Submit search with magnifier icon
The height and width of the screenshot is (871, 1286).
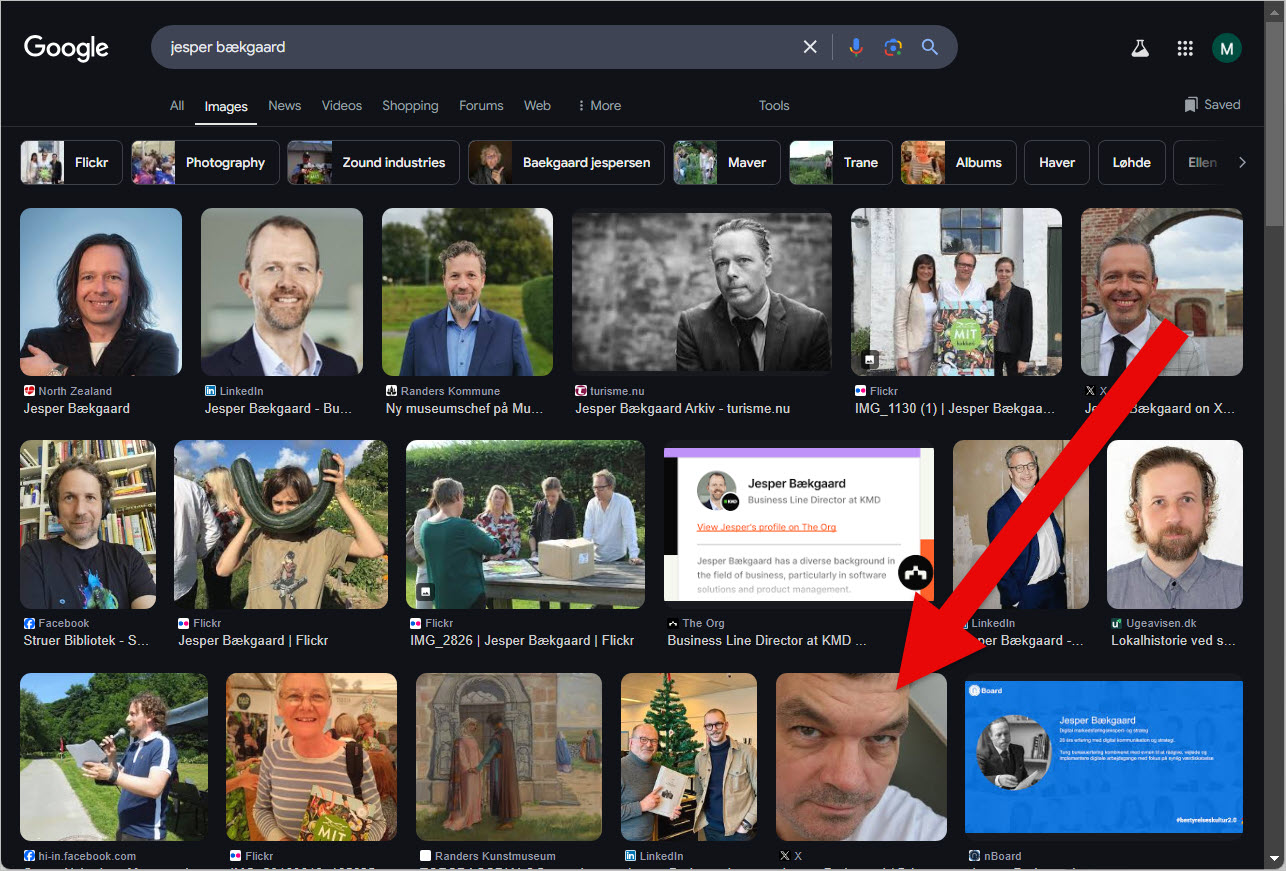click(930, 47)
